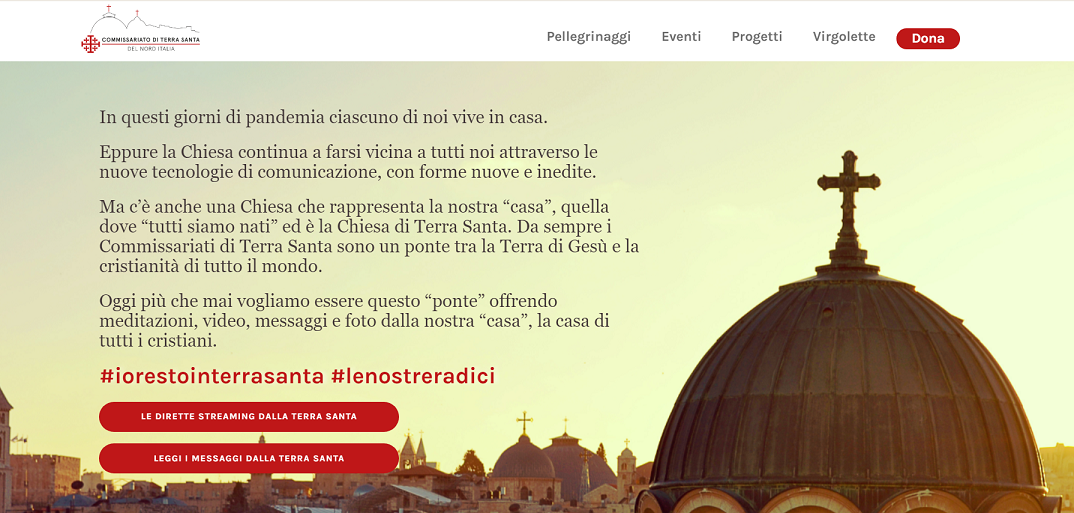Click Leggi i messaggi dalla Terra Santa
Image resolution: width=1074 pixels, height=513 pixels.
pyautogui.click(x=249, y=458)
